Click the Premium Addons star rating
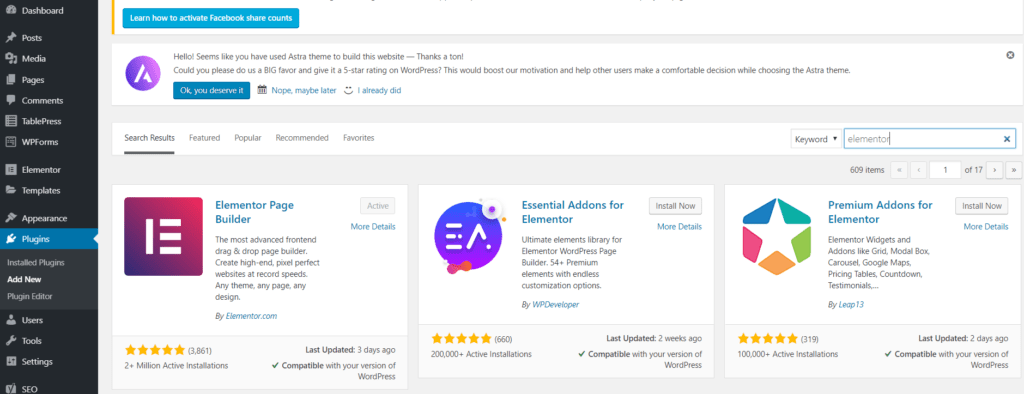Screen dimensions: 1024x394 pos(767,338)
